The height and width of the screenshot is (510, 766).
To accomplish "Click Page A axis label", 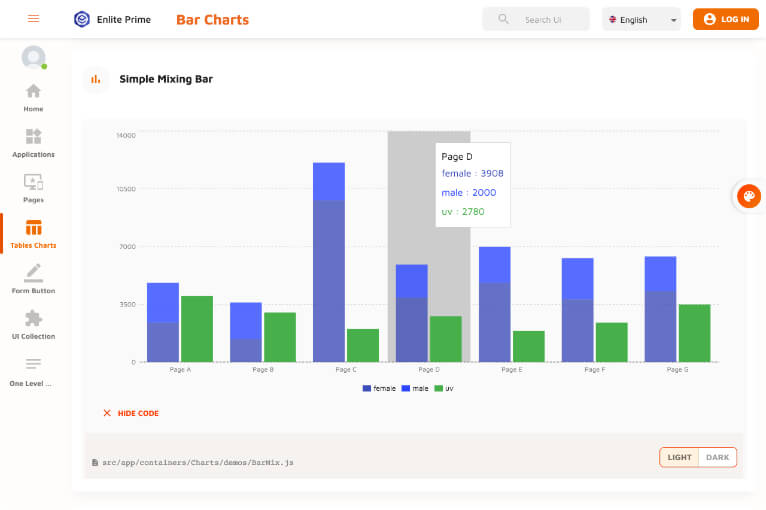I will [180, 370].
